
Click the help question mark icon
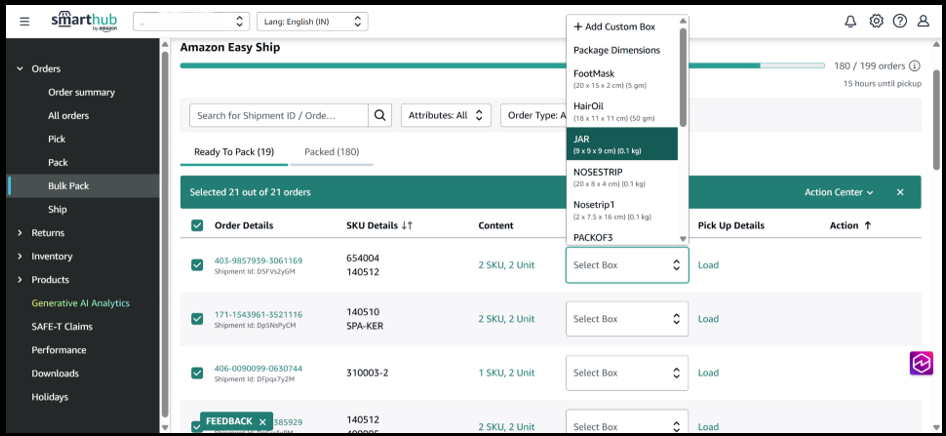[x=900, y=21]
